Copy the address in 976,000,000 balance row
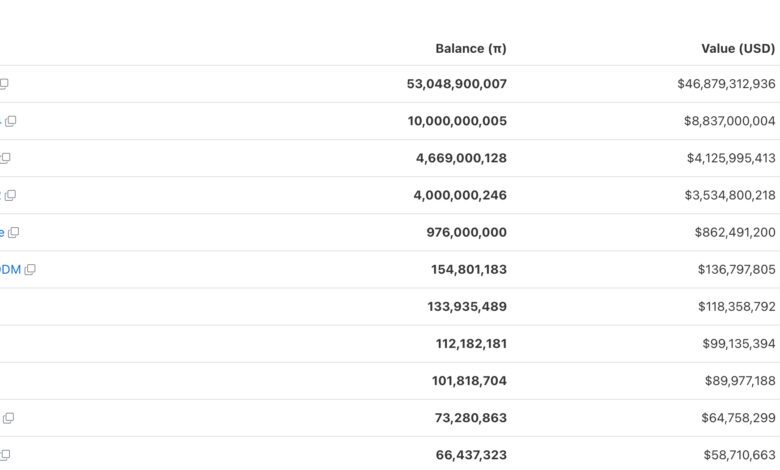The image size is (780, 470). coord(13,232)
